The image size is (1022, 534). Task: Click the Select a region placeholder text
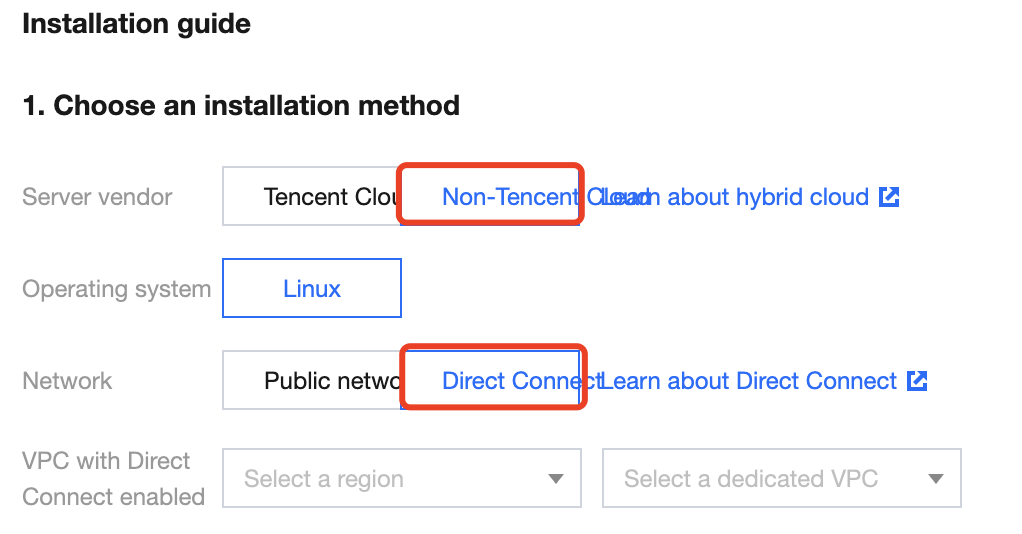(x=324, y=479)
